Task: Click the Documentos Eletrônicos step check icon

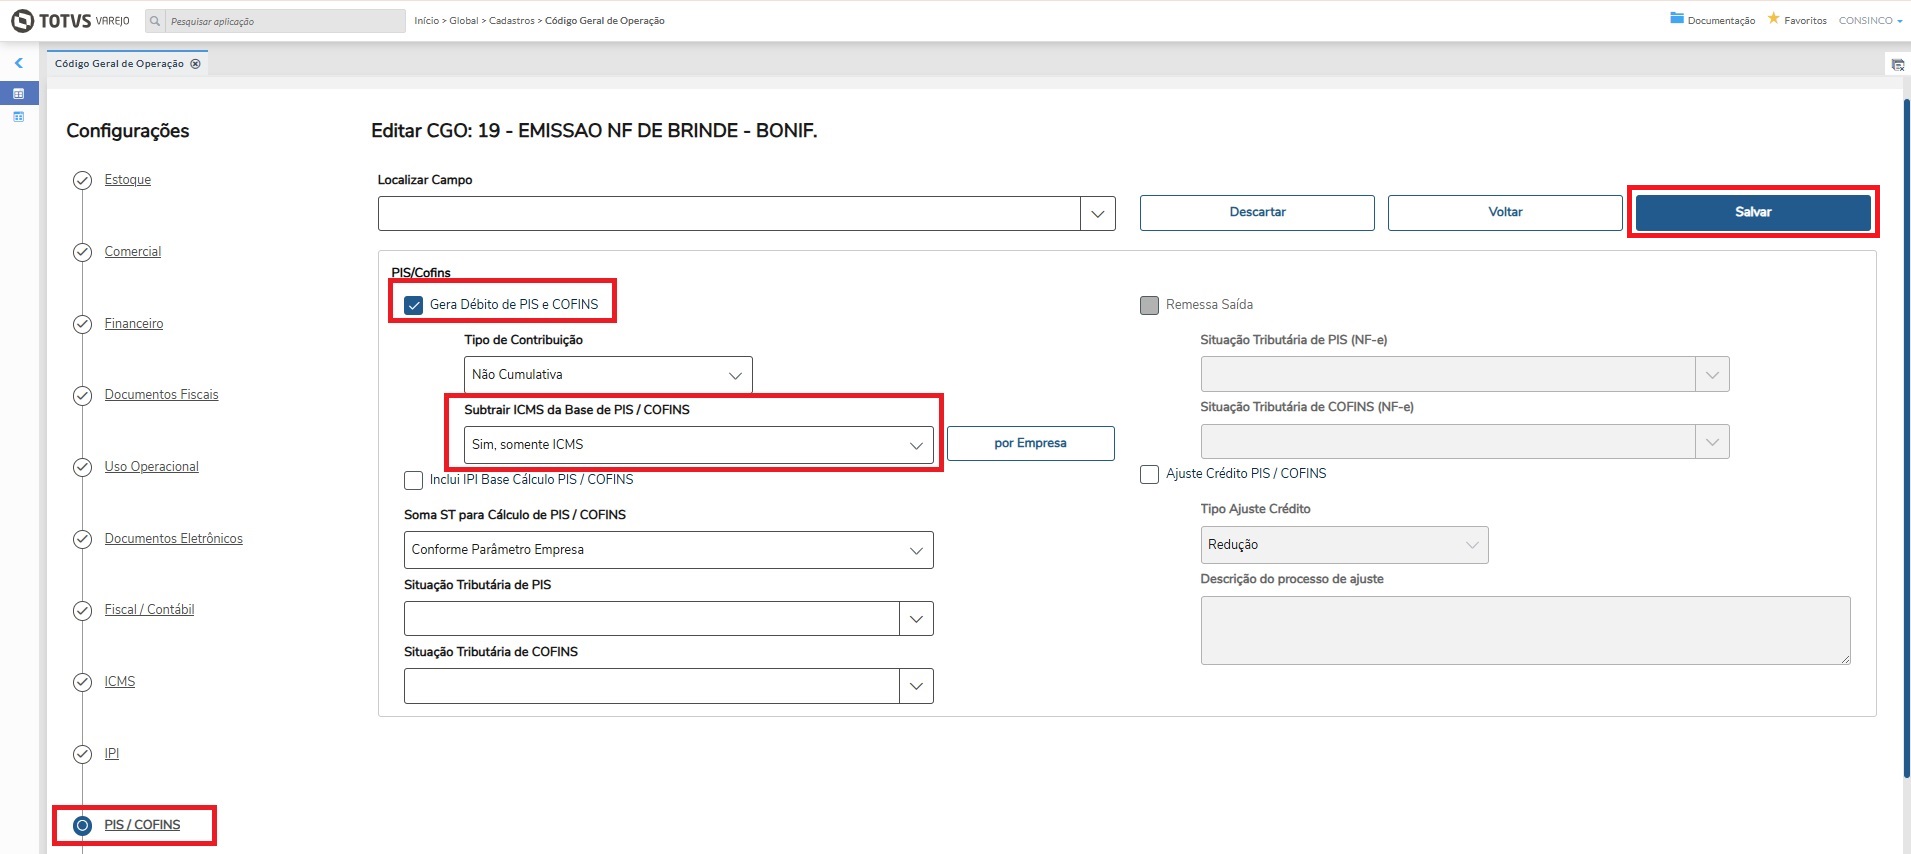Action: click(x=83, y=539)
